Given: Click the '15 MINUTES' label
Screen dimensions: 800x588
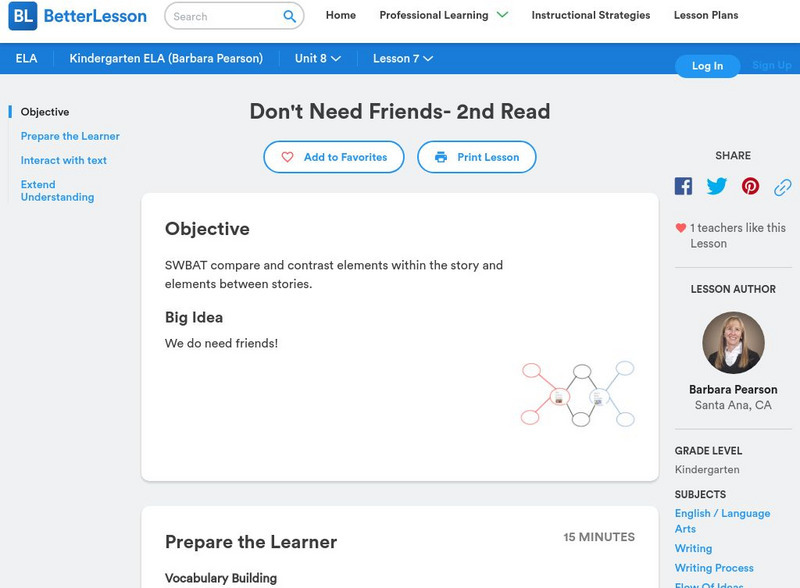Looking at the screenshot, I should (x=599, y=537).
